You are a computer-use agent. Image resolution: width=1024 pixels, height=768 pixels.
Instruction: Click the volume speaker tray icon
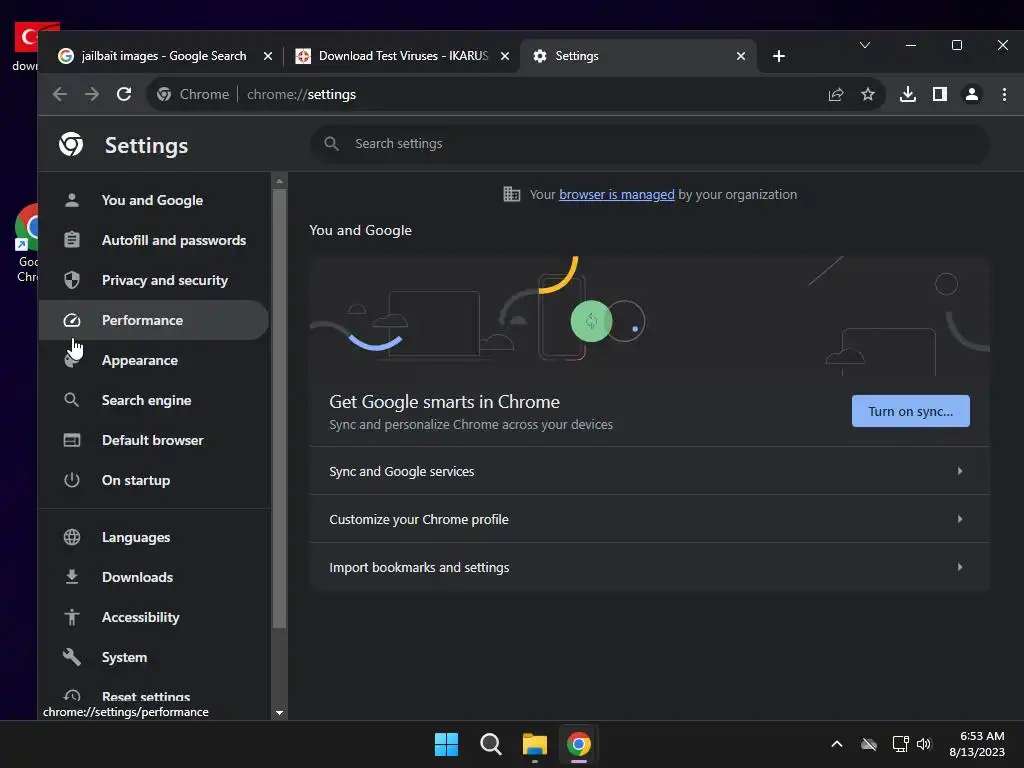[x=924, y=744]
